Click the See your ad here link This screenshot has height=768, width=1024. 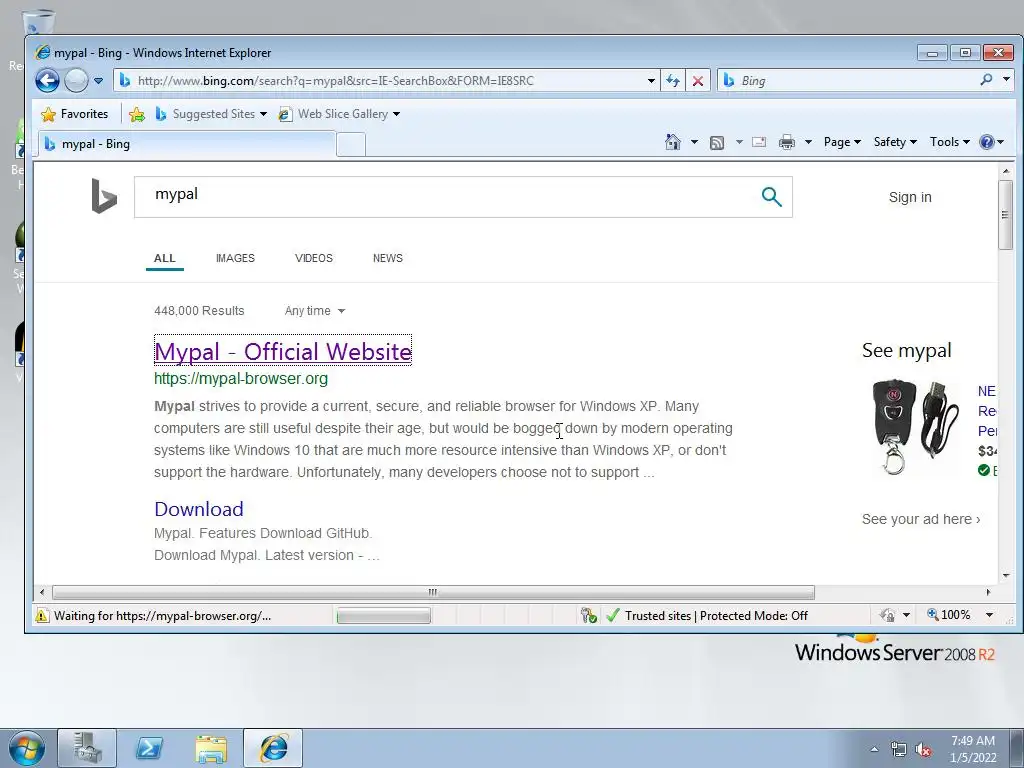pyautogui.click(x=921, y=520)
